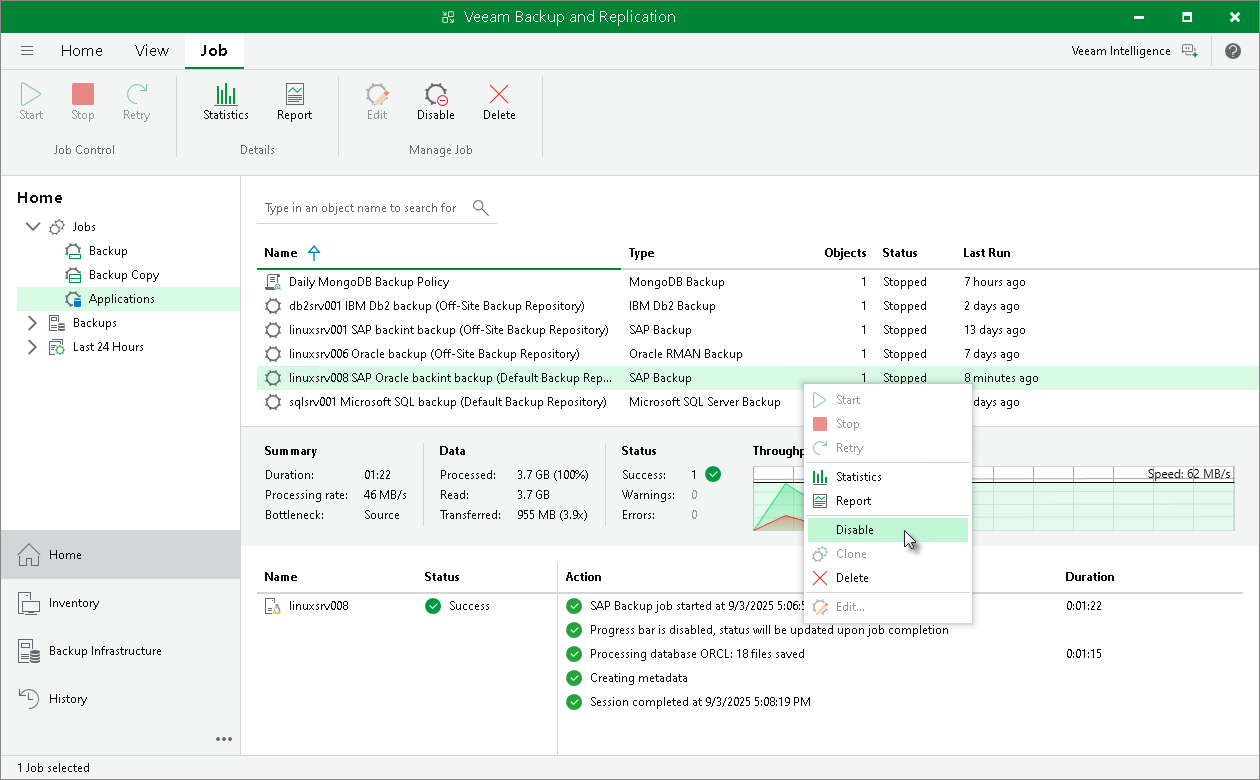This screenshot has width=1260, height=780.
Task: Click inside the object search field
Action: click(360, 208)
